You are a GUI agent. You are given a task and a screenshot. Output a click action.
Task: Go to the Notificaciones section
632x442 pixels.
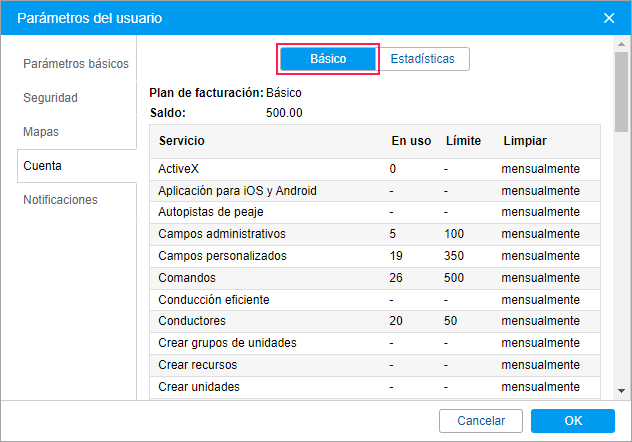click(x=61, y=200)
